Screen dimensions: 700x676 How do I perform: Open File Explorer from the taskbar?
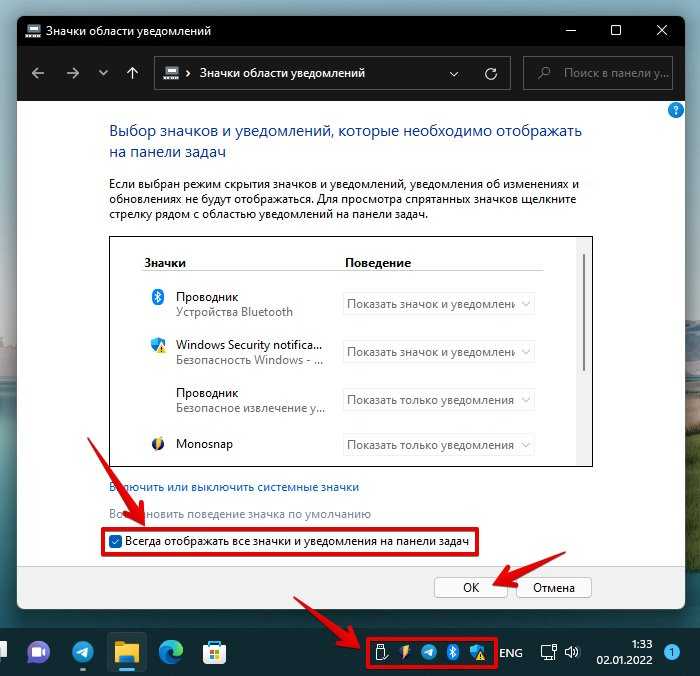pyautogui.click(x=127, y=653)
